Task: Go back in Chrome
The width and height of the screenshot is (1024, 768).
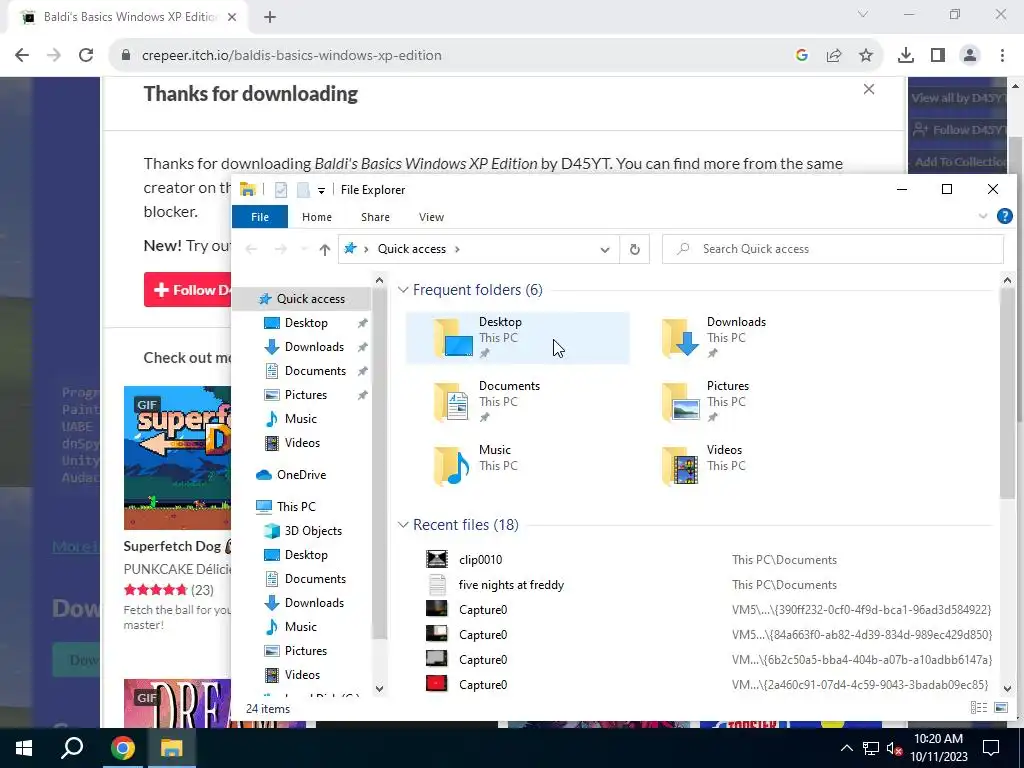Action: pos(22,56)
